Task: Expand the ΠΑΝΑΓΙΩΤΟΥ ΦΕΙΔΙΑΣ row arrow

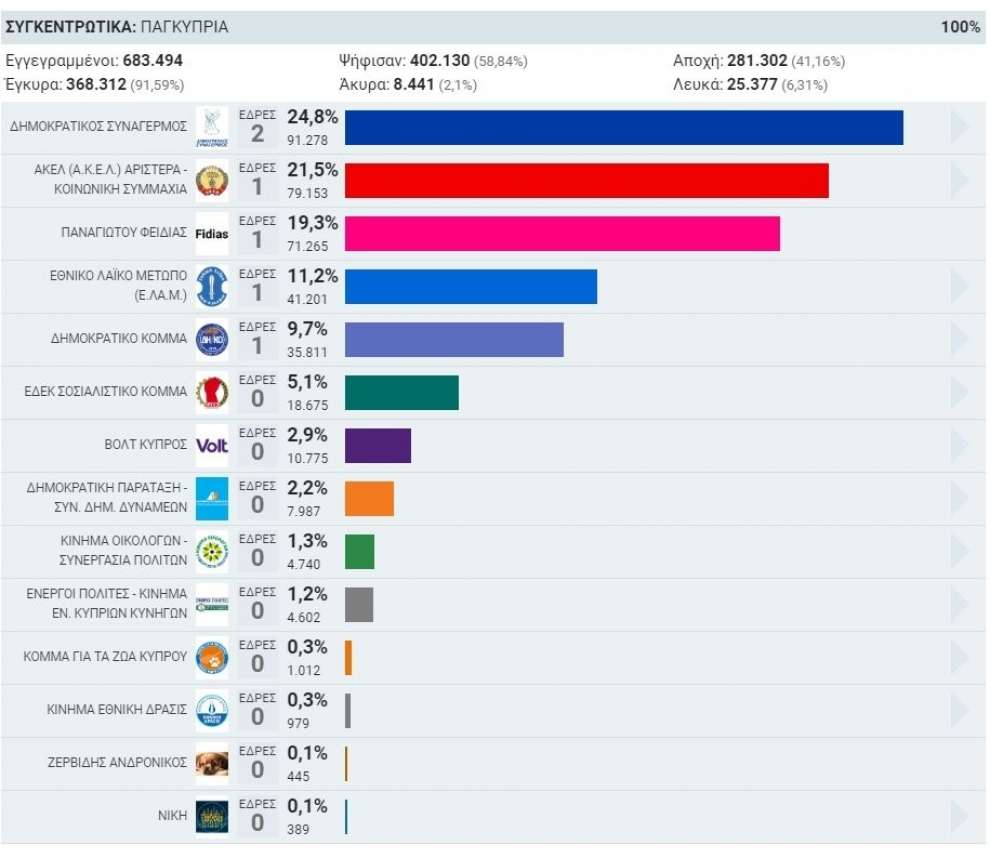Action: coord(959,233)
